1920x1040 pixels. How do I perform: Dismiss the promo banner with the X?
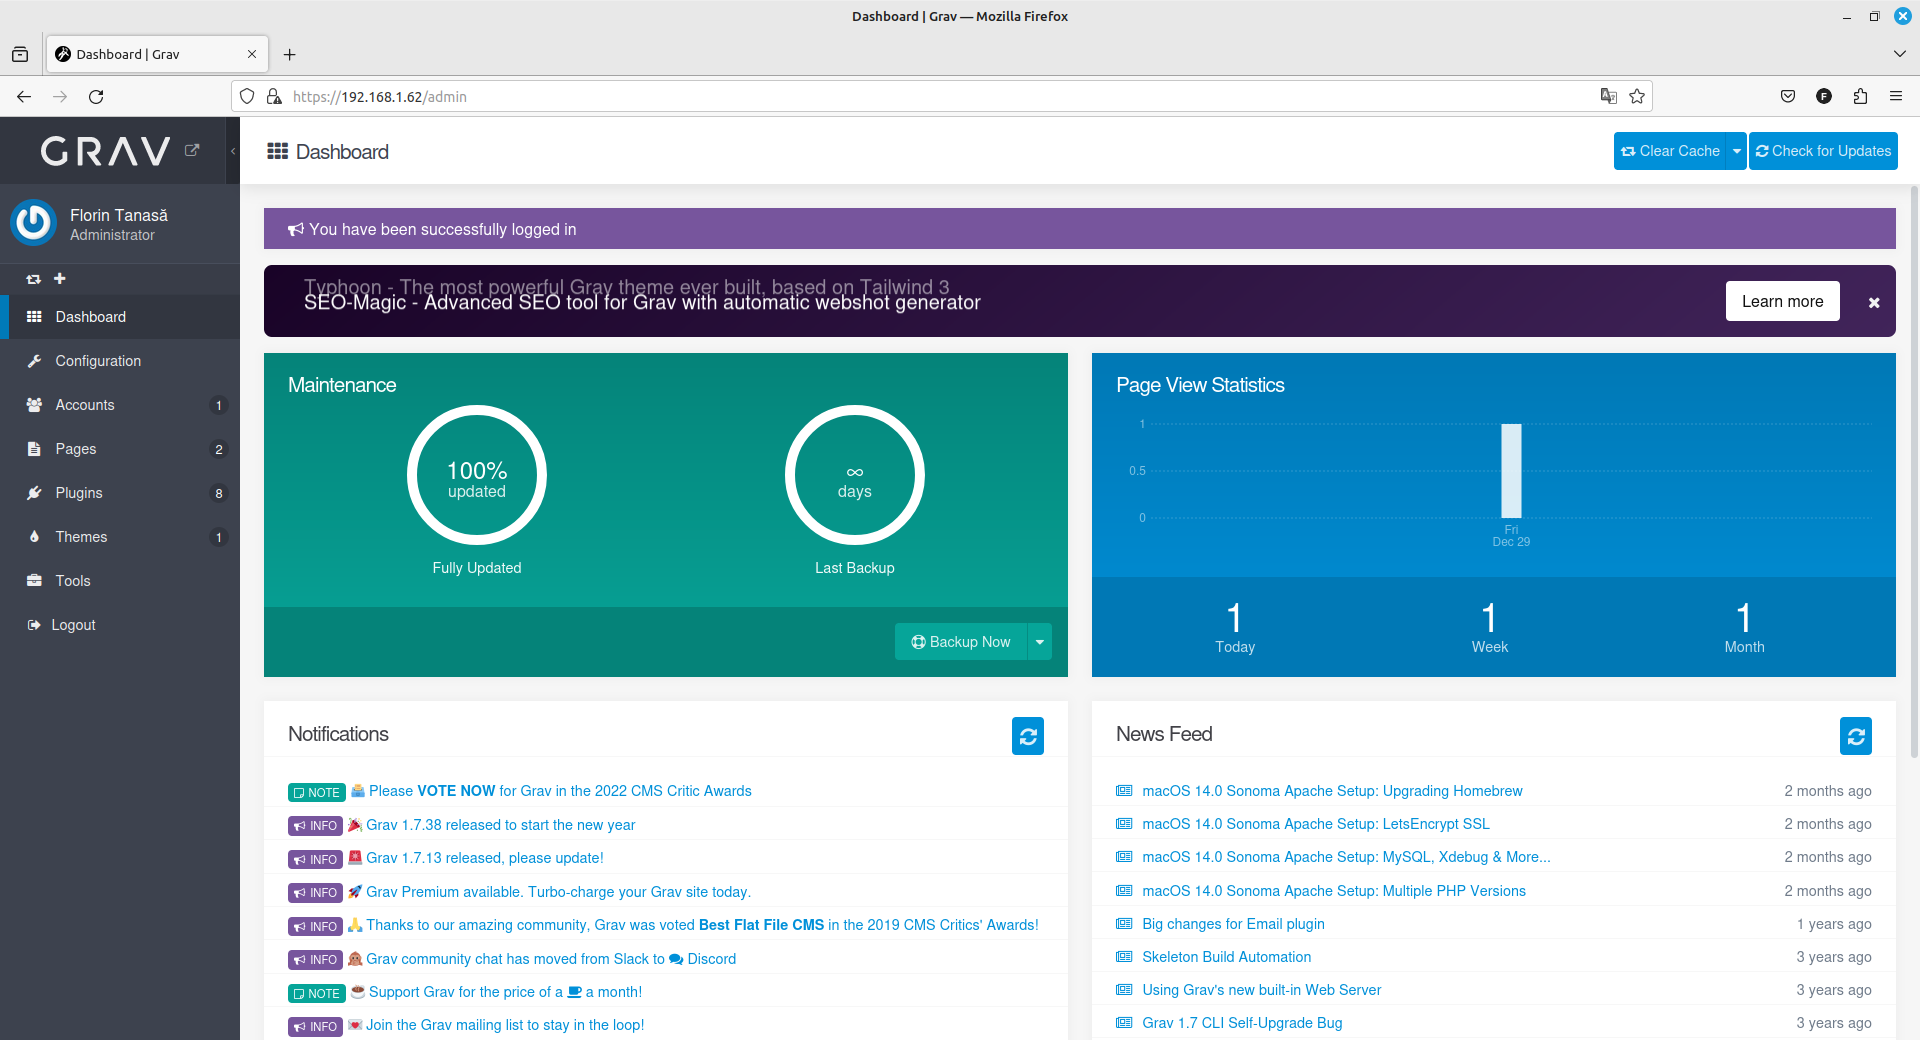[1874, 302]
